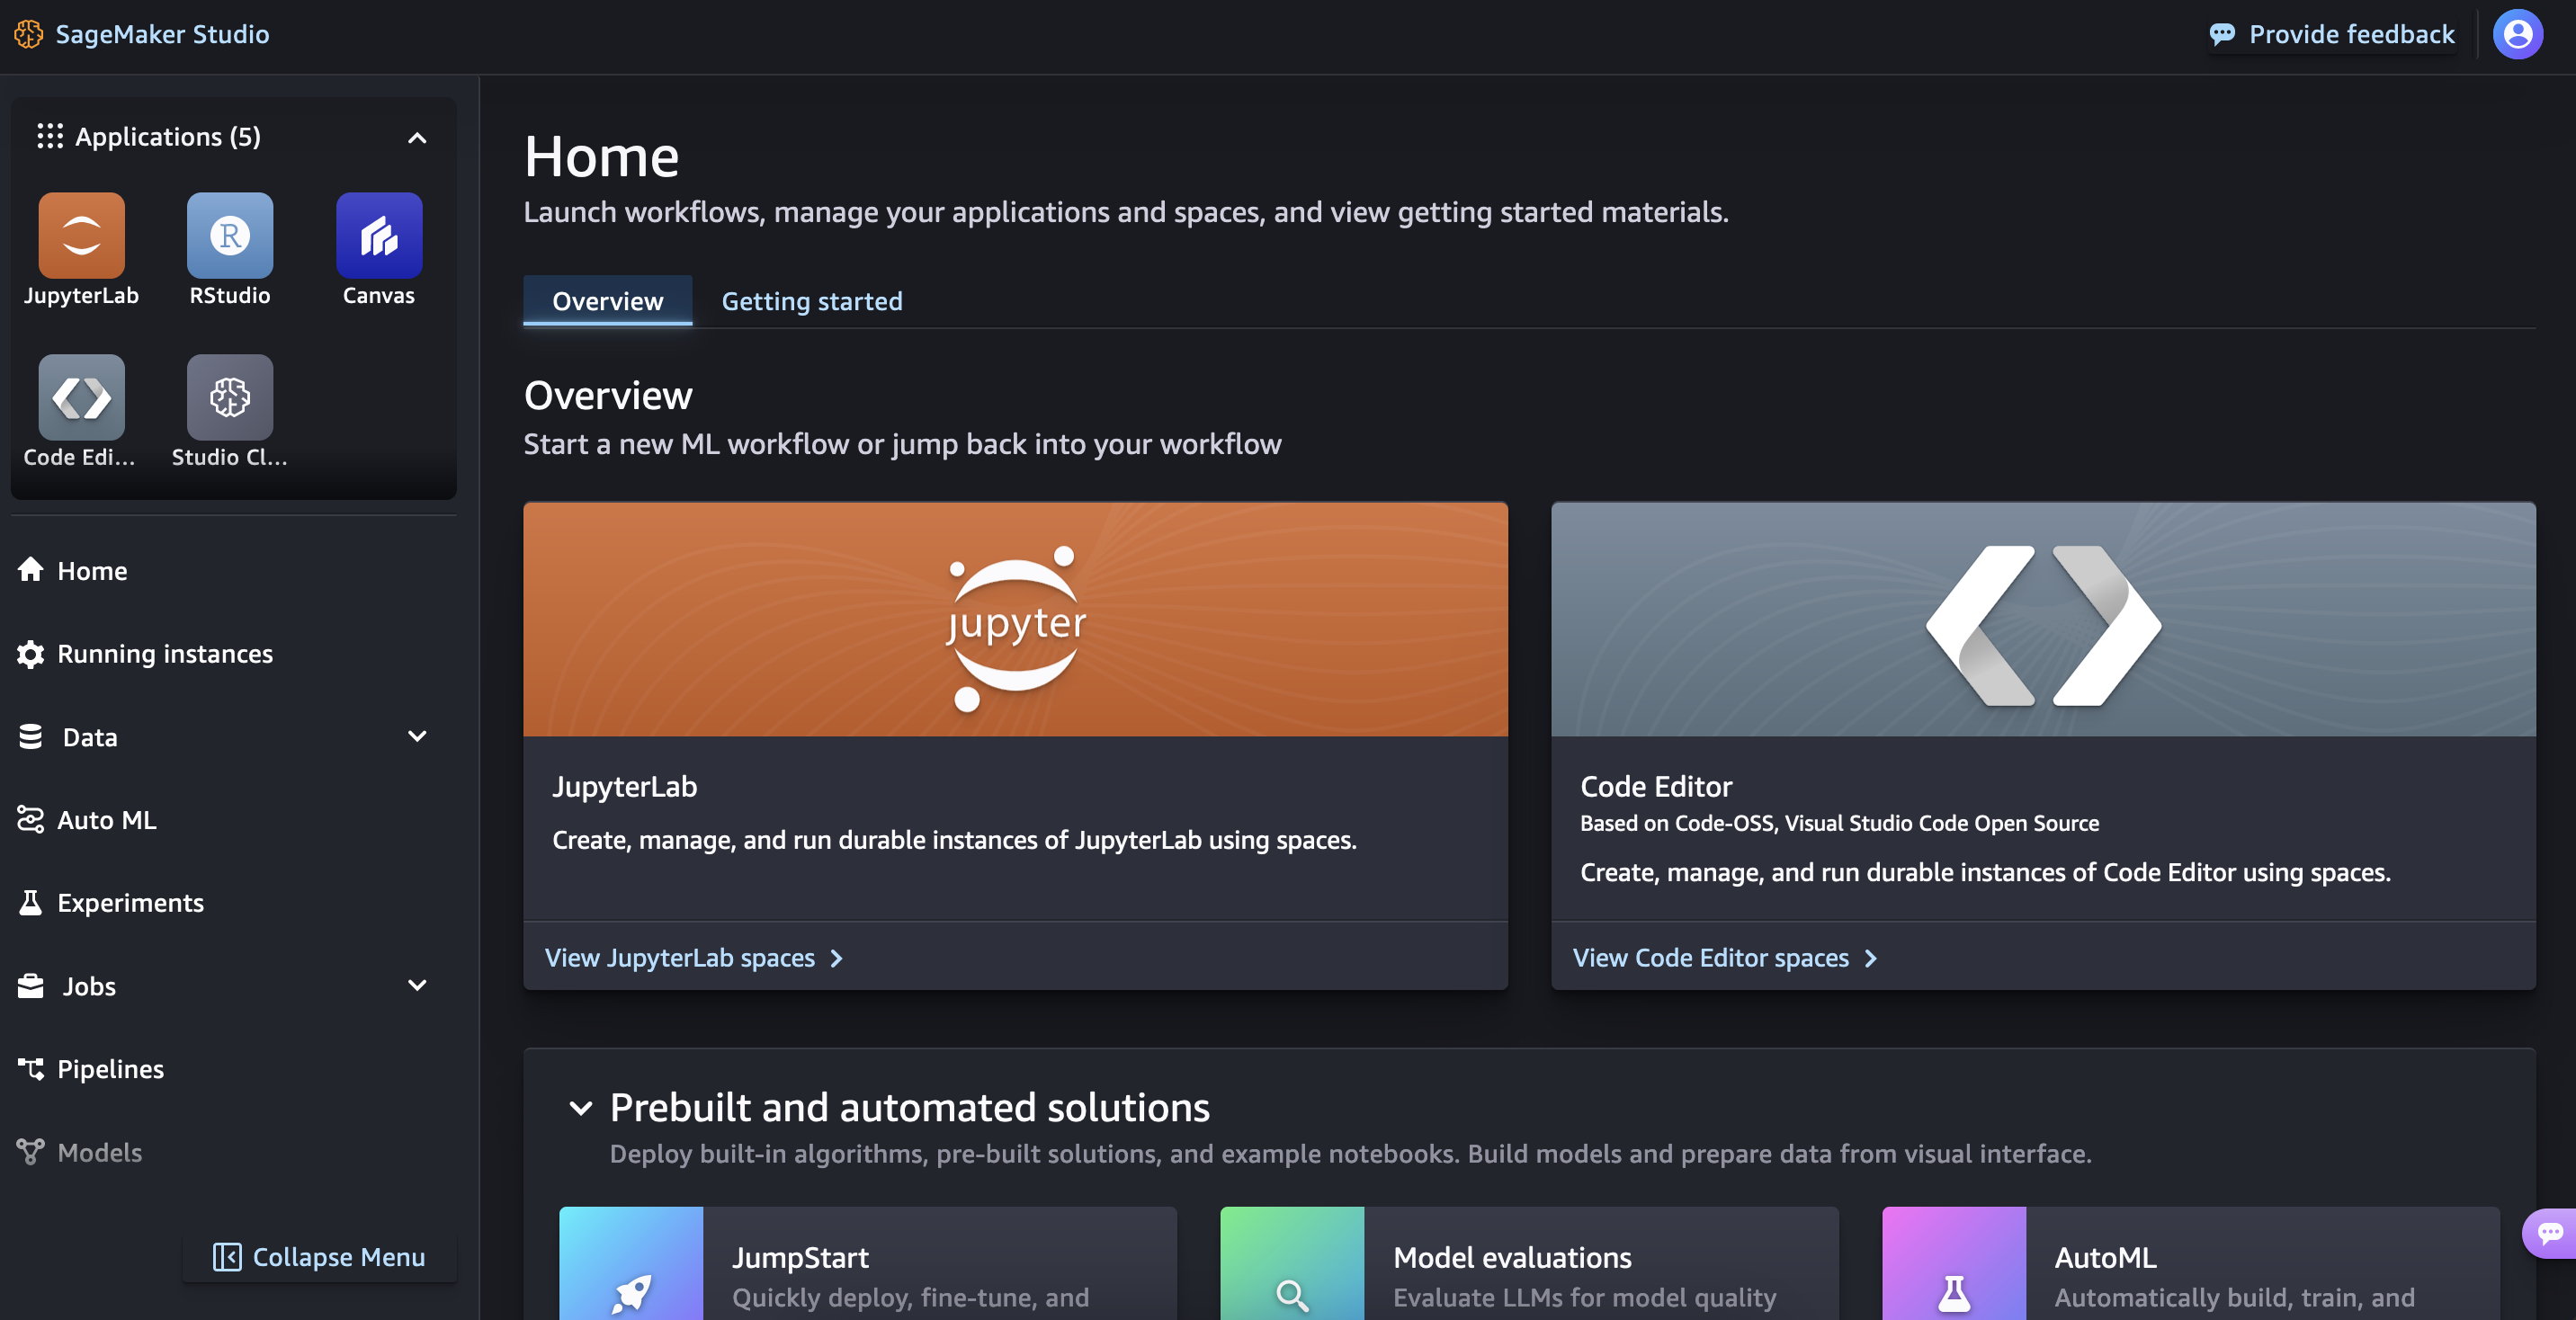Click the Applications grid dots icon
The width and height of the screenshot is (2576, 1320).
click(x=50, y=136)
